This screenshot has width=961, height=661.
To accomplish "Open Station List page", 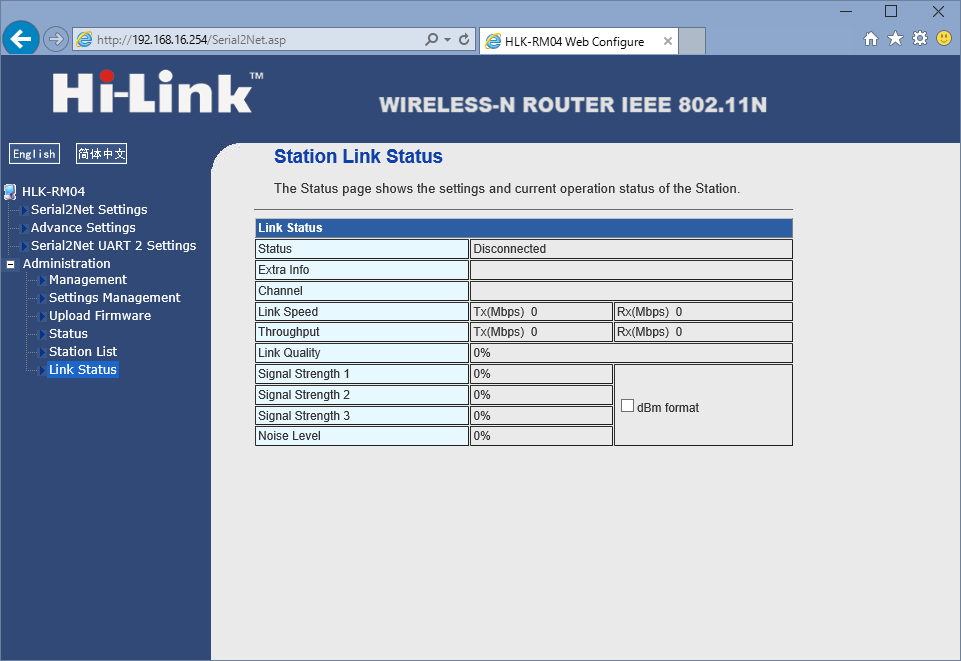I will (83, 352).
